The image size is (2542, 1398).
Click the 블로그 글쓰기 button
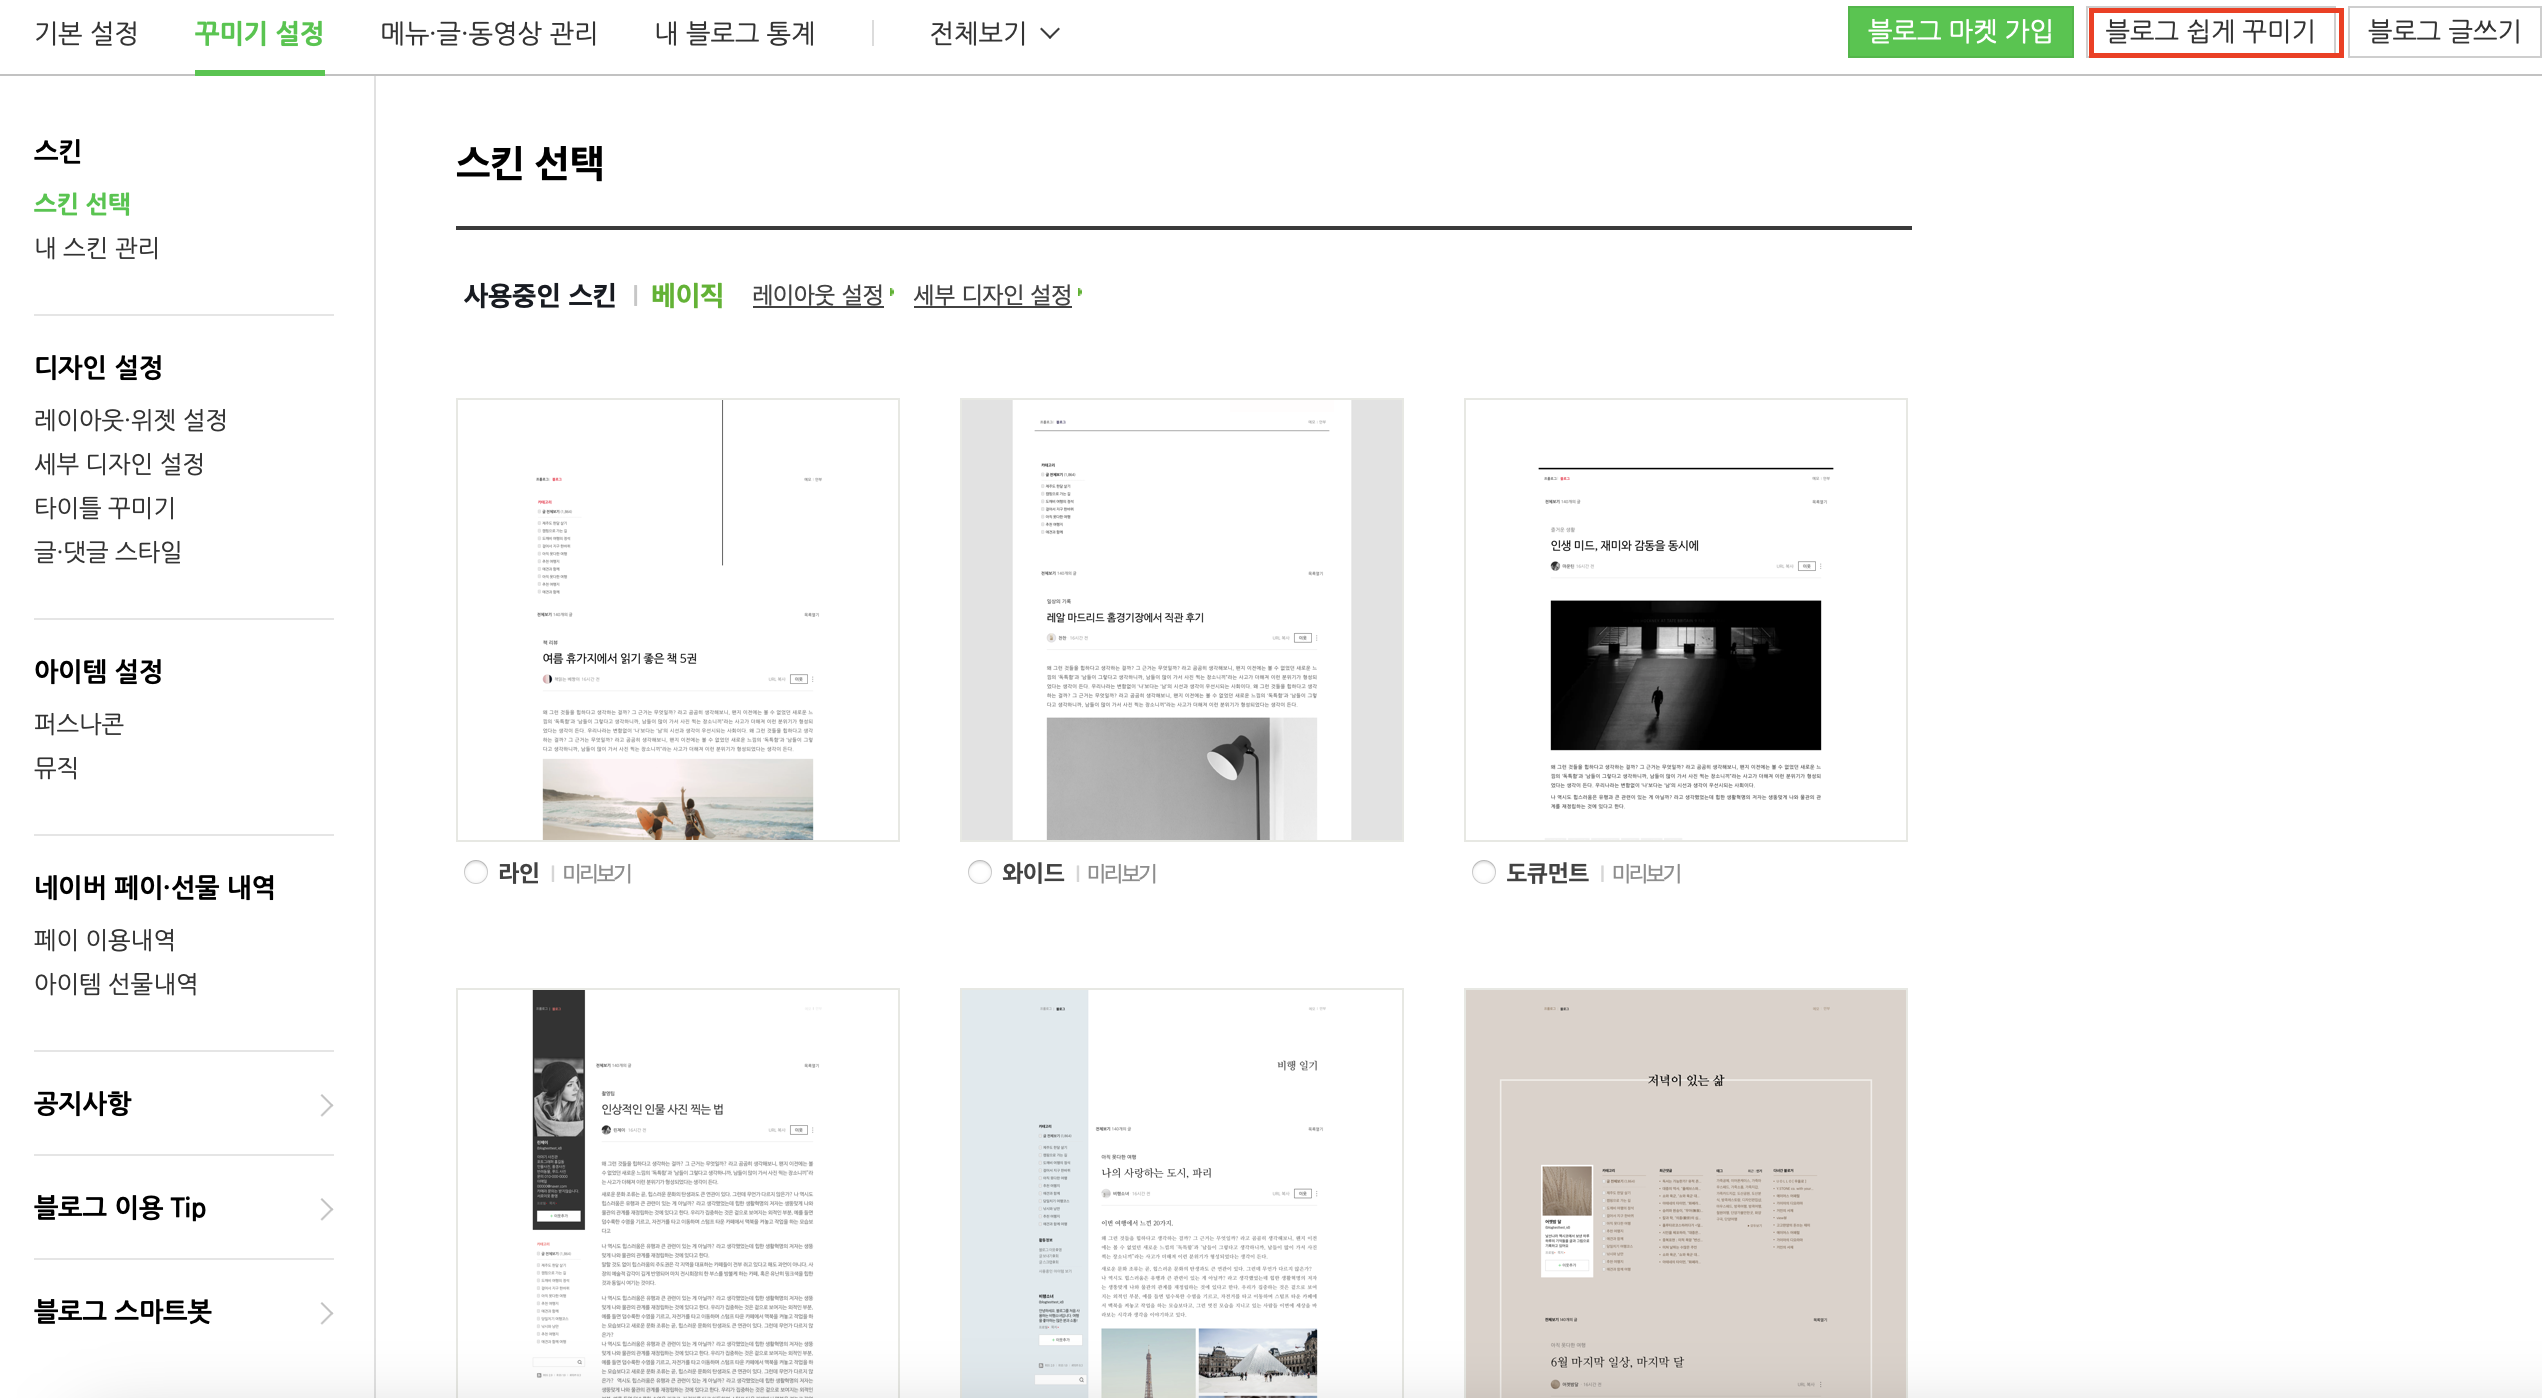(x=2443, y=32)
